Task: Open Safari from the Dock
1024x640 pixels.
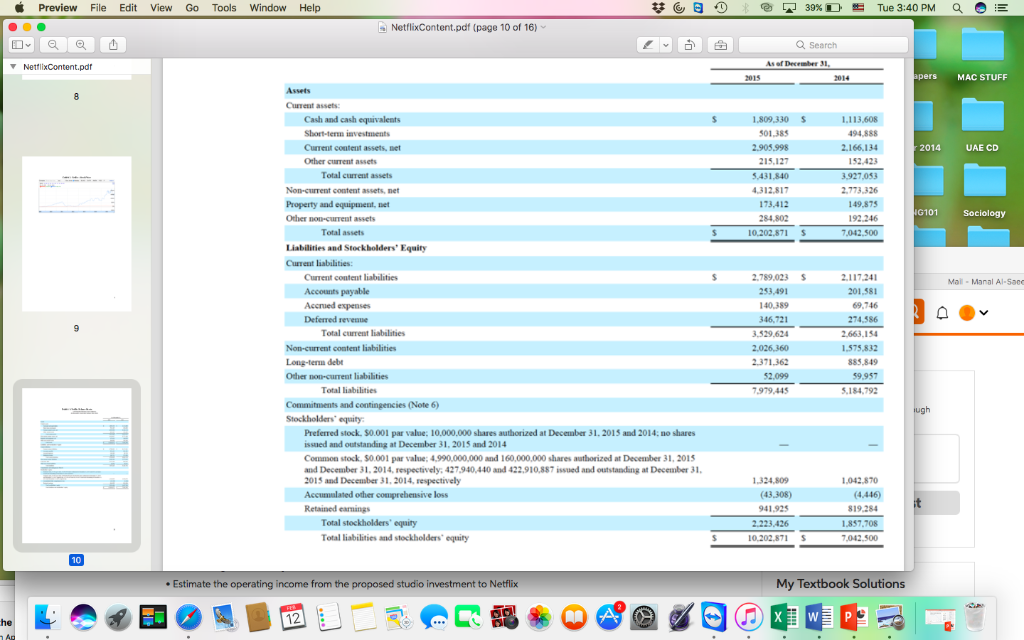Action: point(188,618)
